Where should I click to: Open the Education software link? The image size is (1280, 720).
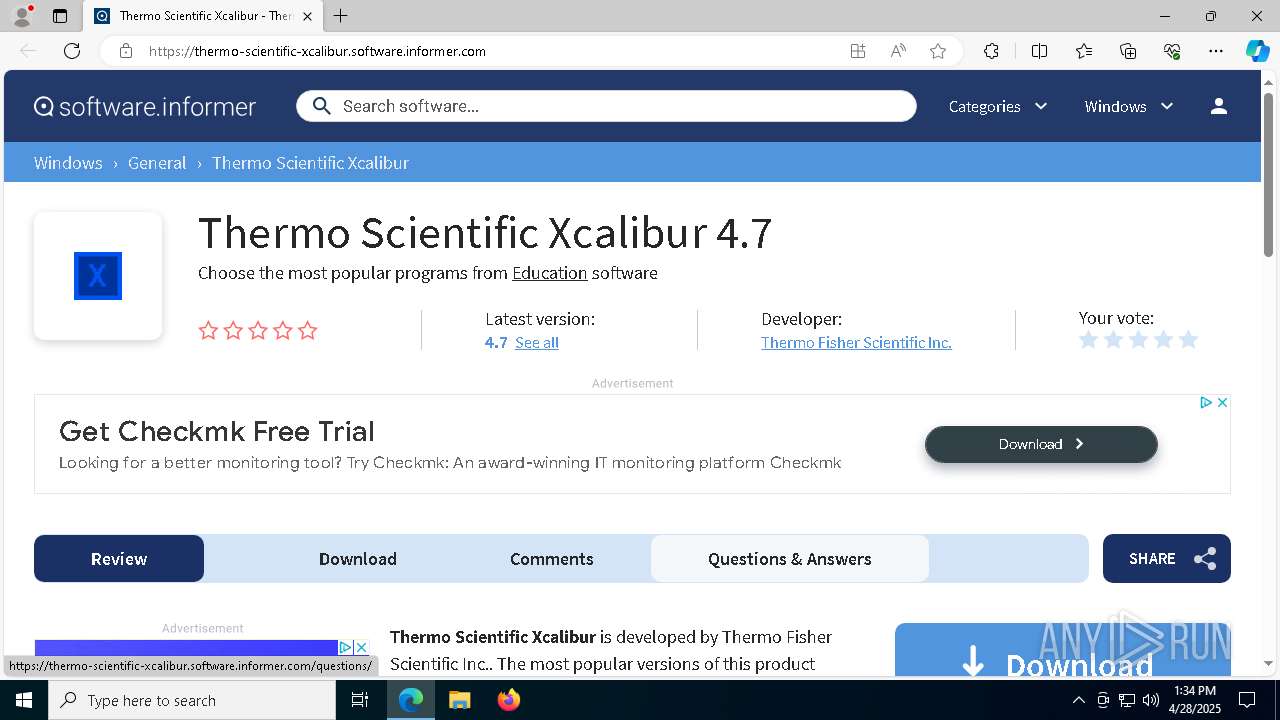tap(549, 273)
